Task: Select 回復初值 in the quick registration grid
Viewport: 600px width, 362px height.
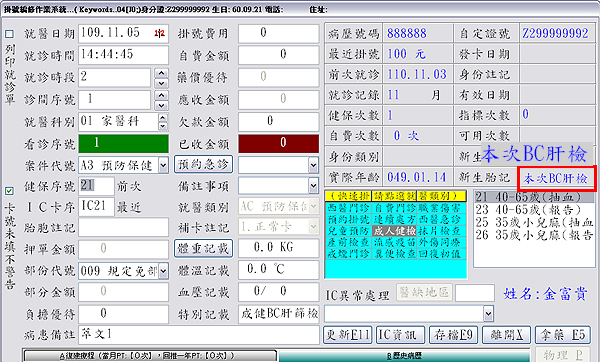Action: click(441, 254)
